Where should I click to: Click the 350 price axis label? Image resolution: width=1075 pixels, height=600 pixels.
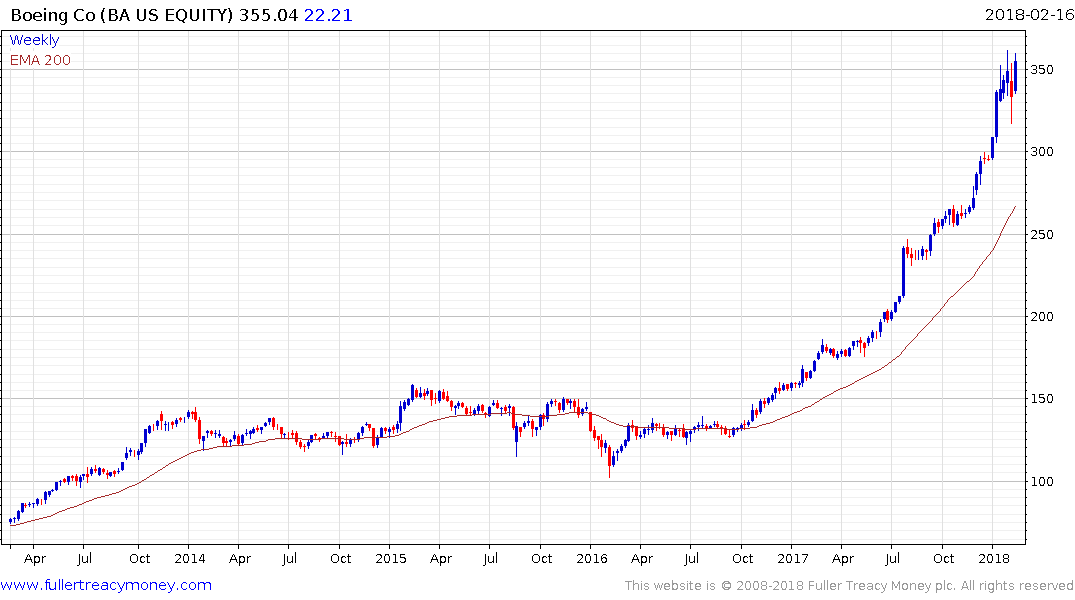point(1042,69)
